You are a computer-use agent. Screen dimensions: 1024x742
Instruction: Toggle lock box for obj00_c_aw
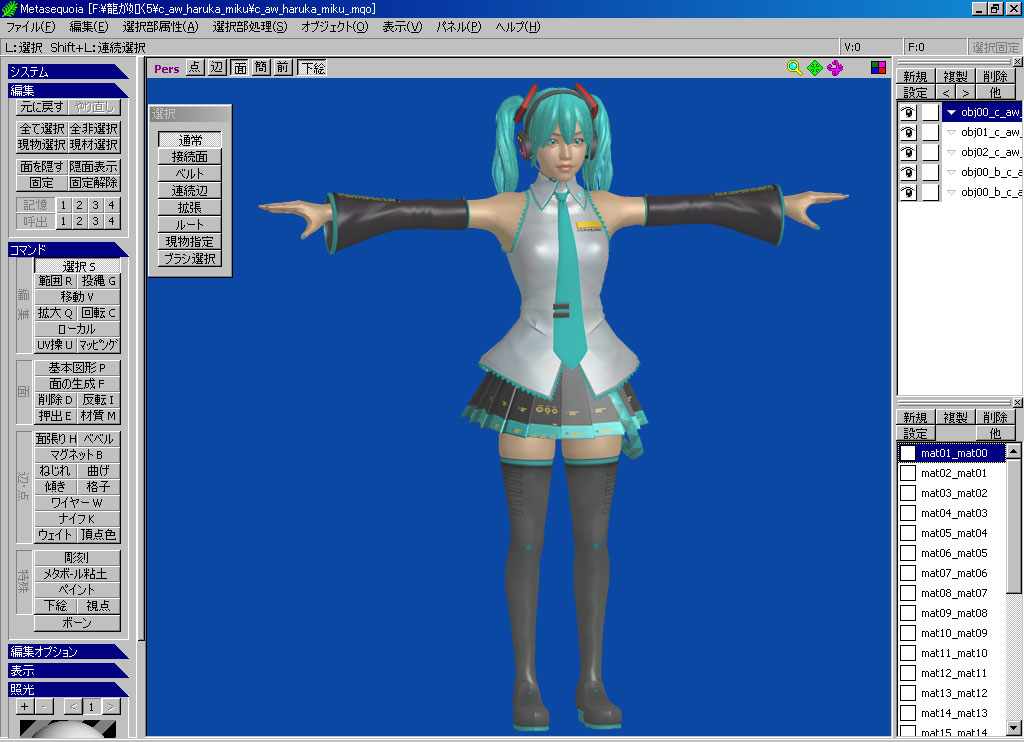(x=930, y=112)
